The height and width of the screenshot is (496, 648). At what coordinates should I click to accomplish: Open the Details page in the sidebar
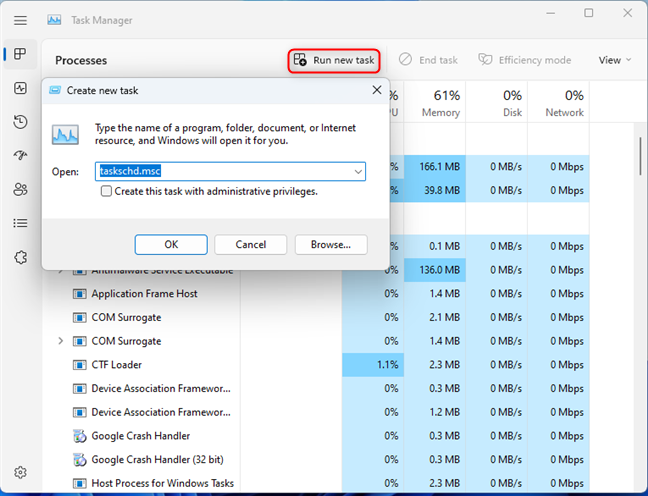pyautogui.click(x=20, y=223)
